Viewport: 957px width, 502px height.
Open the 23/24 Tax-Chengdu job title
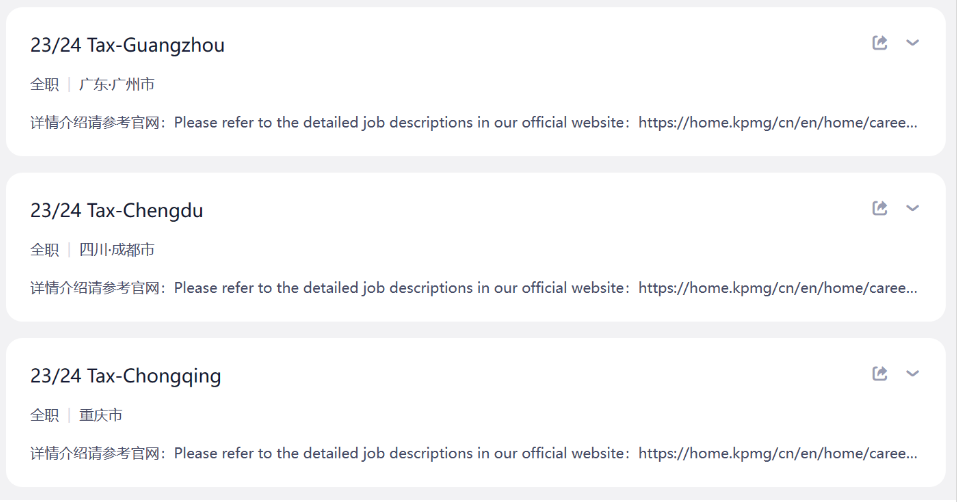click(117, 210)
